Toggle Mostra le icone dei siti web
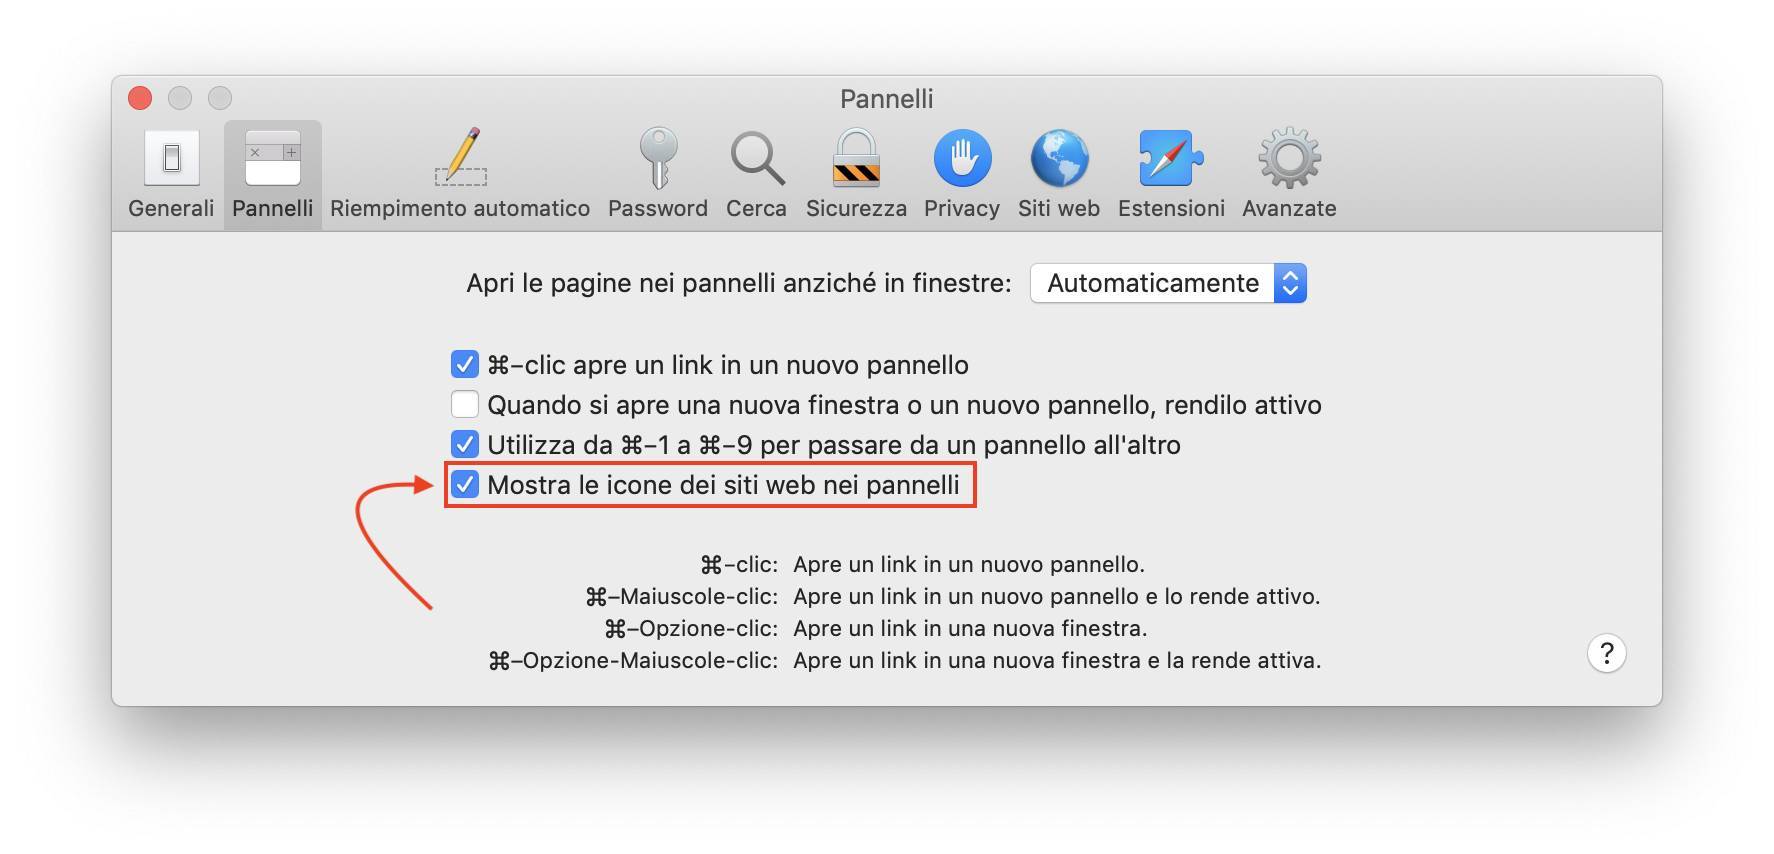Viewport: 1774px width, 854px height. pos(464,484)
